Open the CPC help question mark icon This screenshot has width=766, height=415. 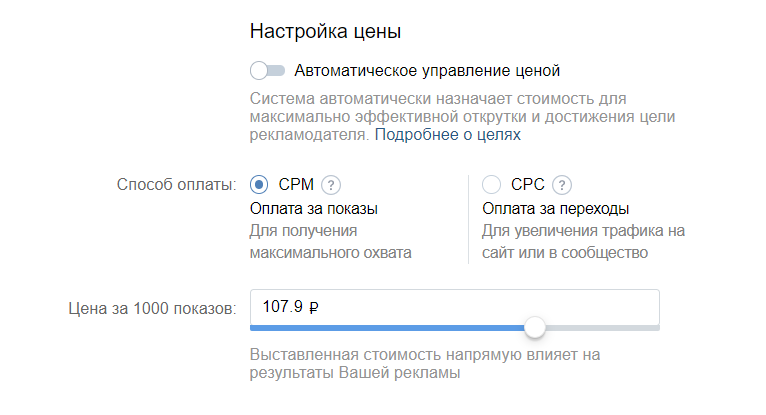562,185
